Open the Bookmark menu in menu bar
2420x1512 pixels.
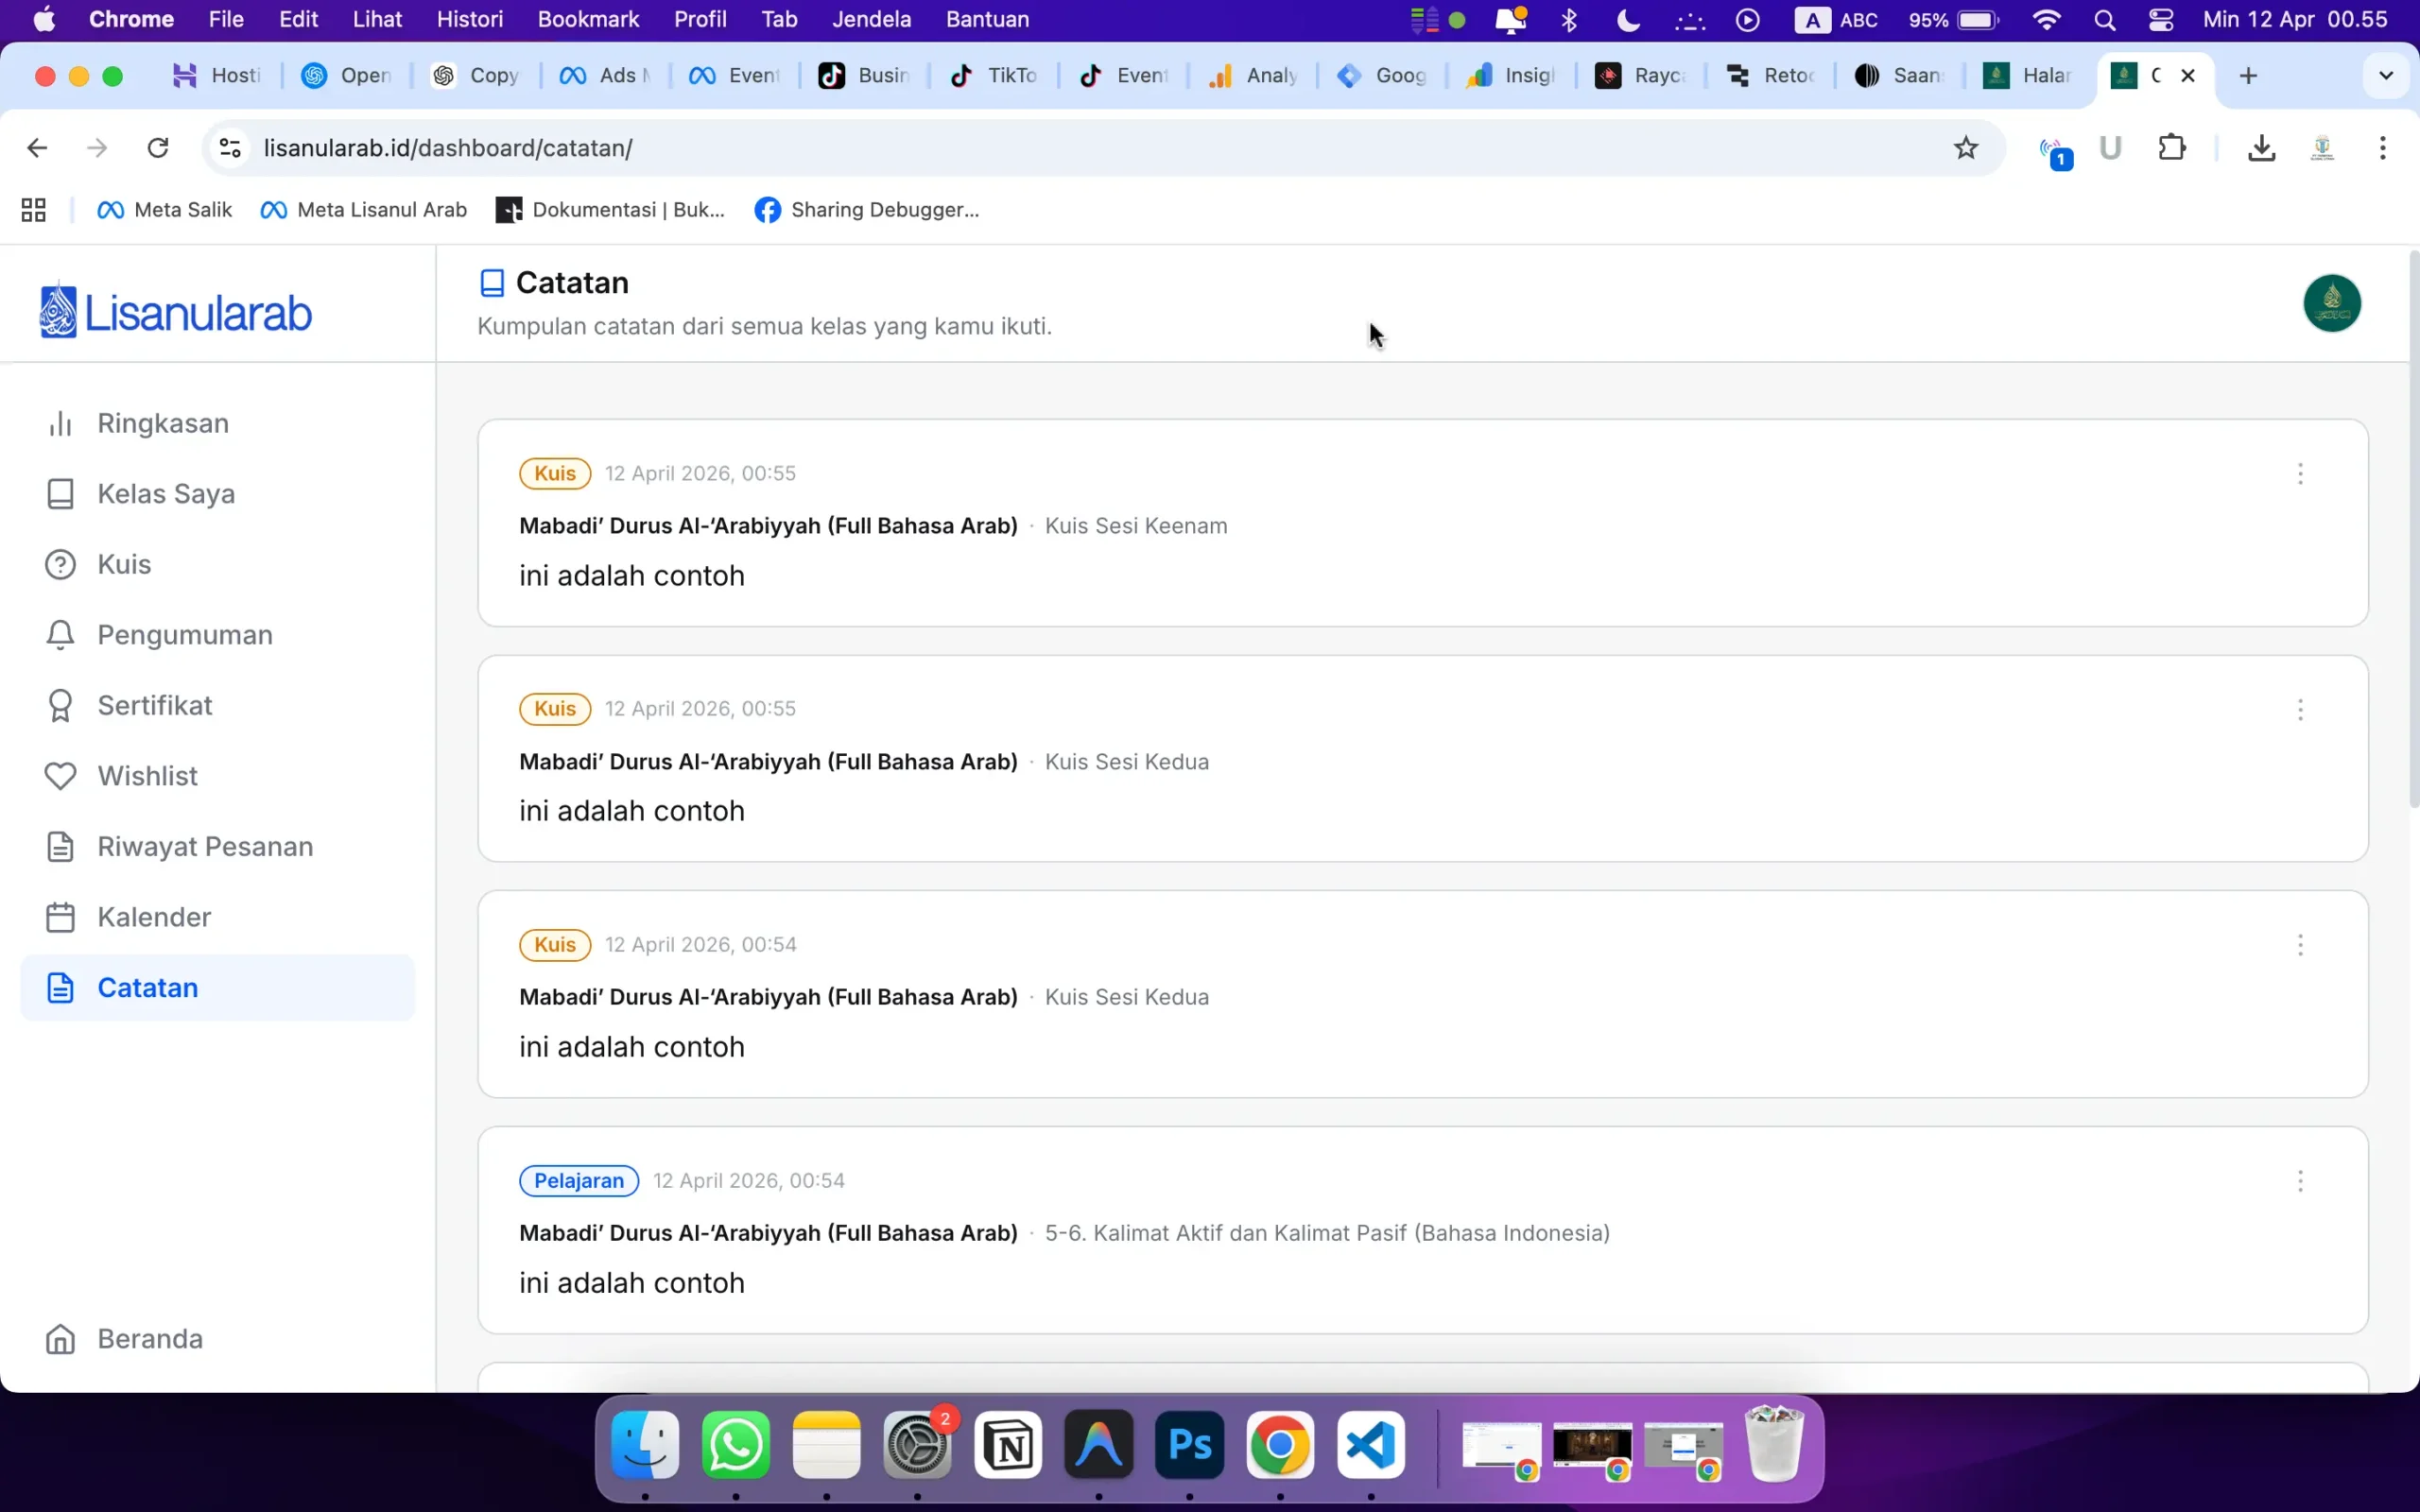(x=588, y=19)
